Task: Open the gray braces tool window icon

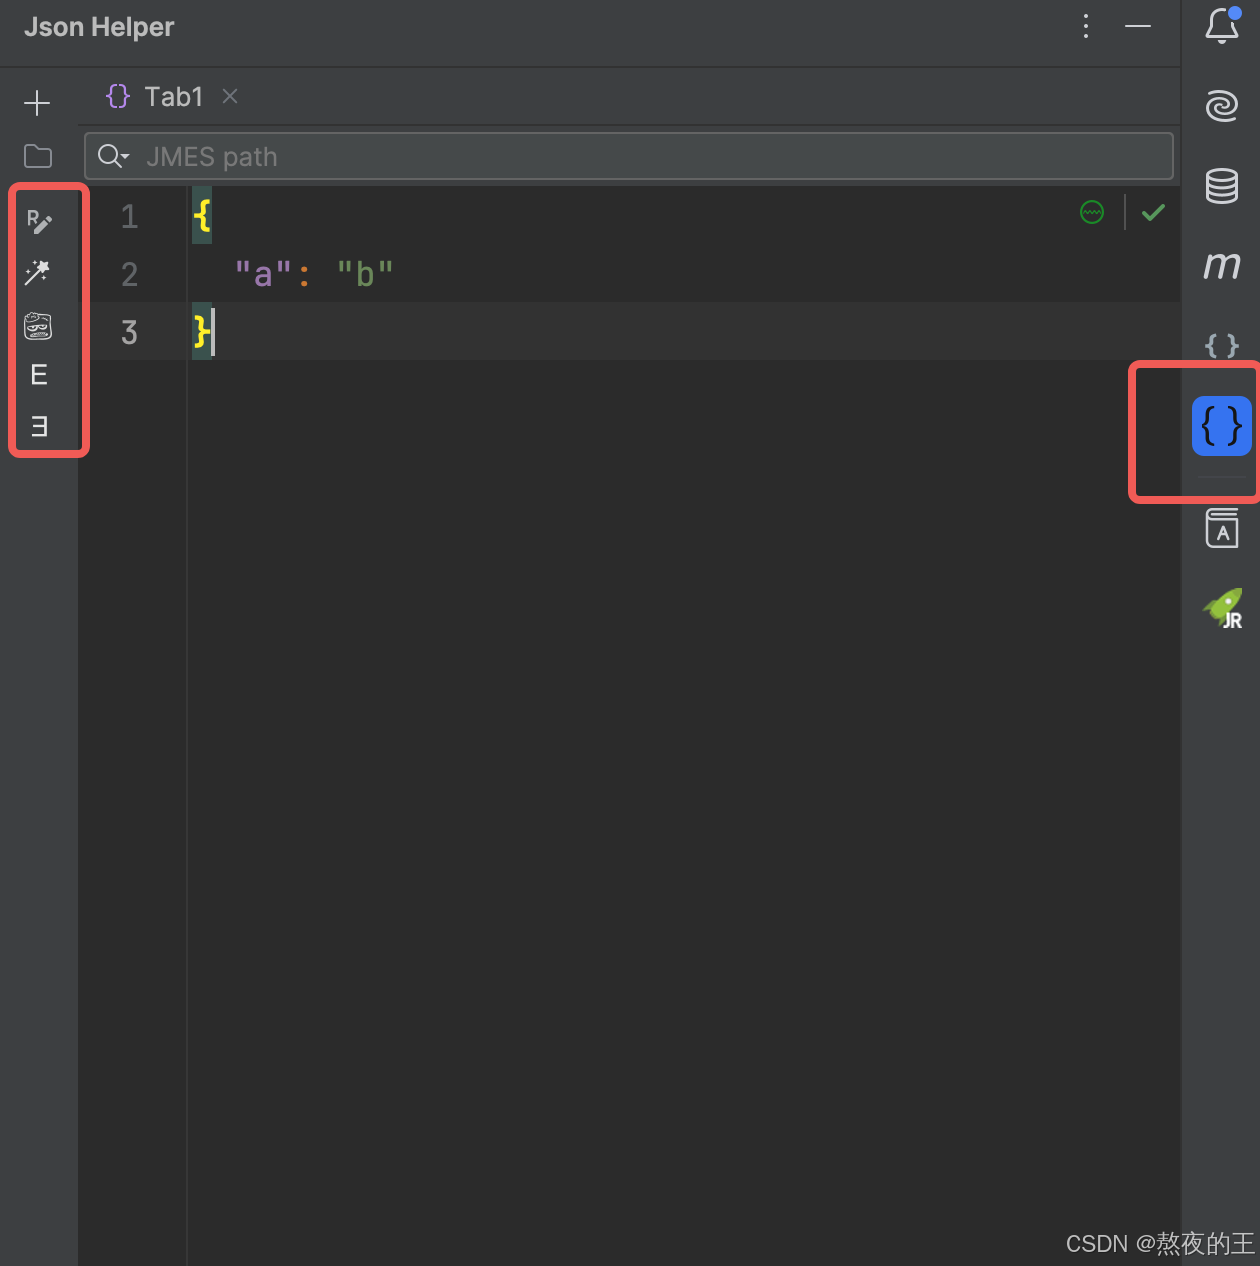Action: point(1222,345)
